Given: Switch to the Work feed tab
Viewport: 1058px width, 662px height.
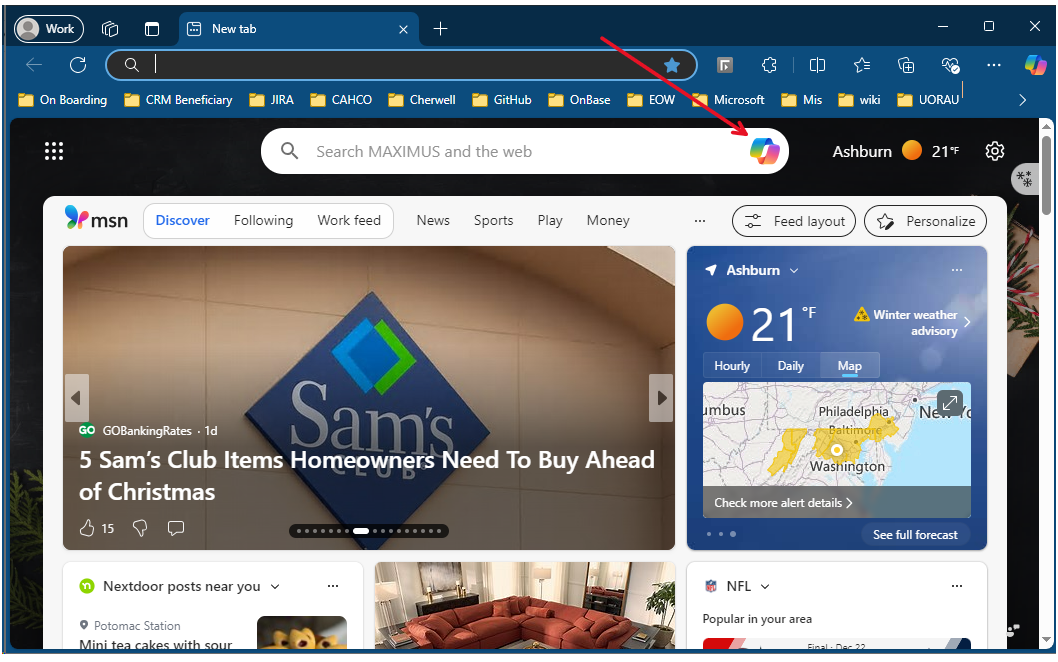Looking at the screenshot, I should tap(349, 221).
